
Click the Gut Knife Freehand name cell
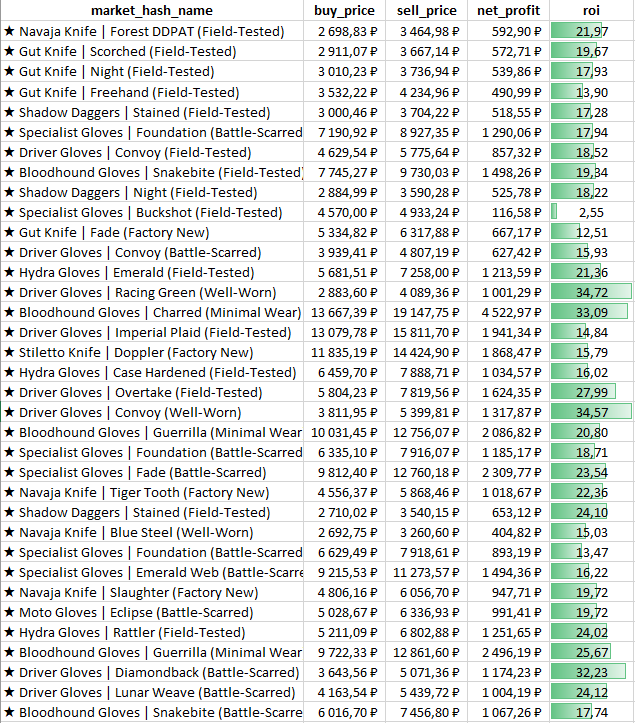coord(152,92)
